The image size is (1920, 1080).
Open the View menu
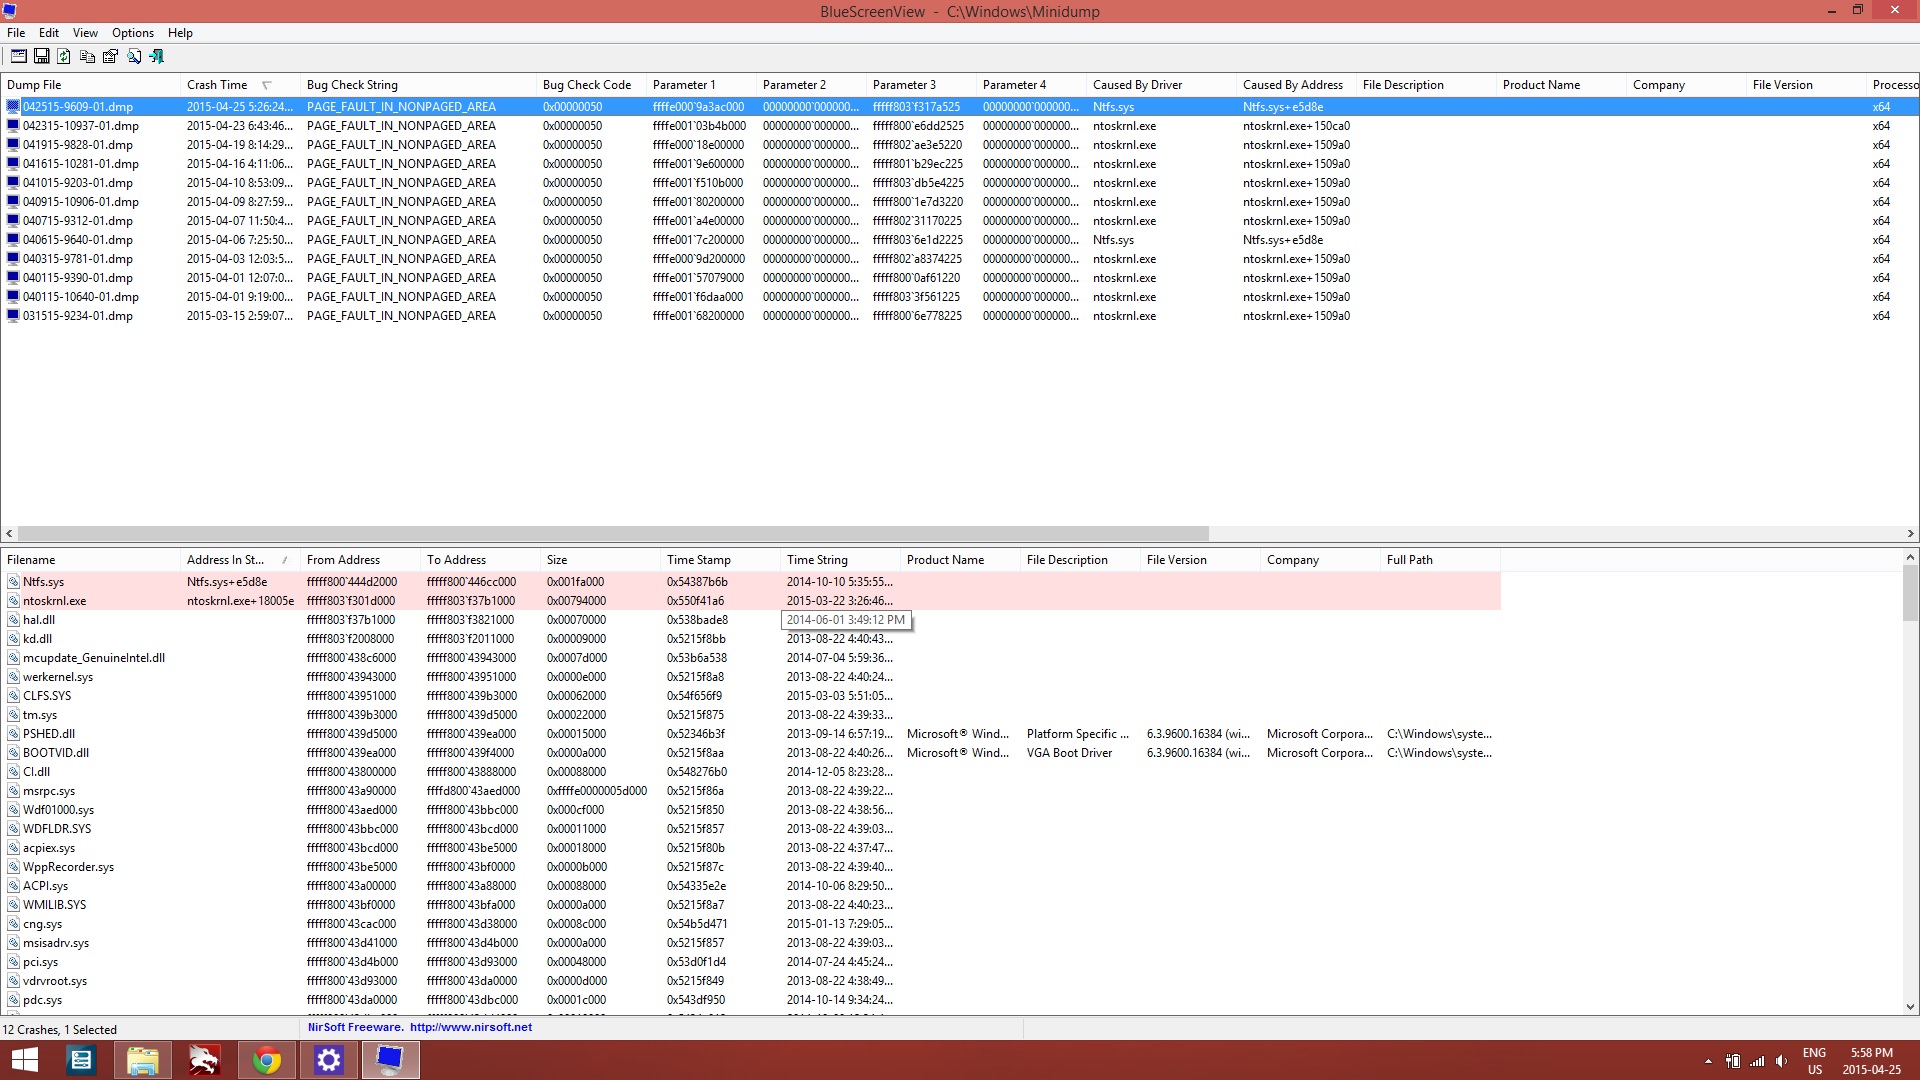coord(85,33)
